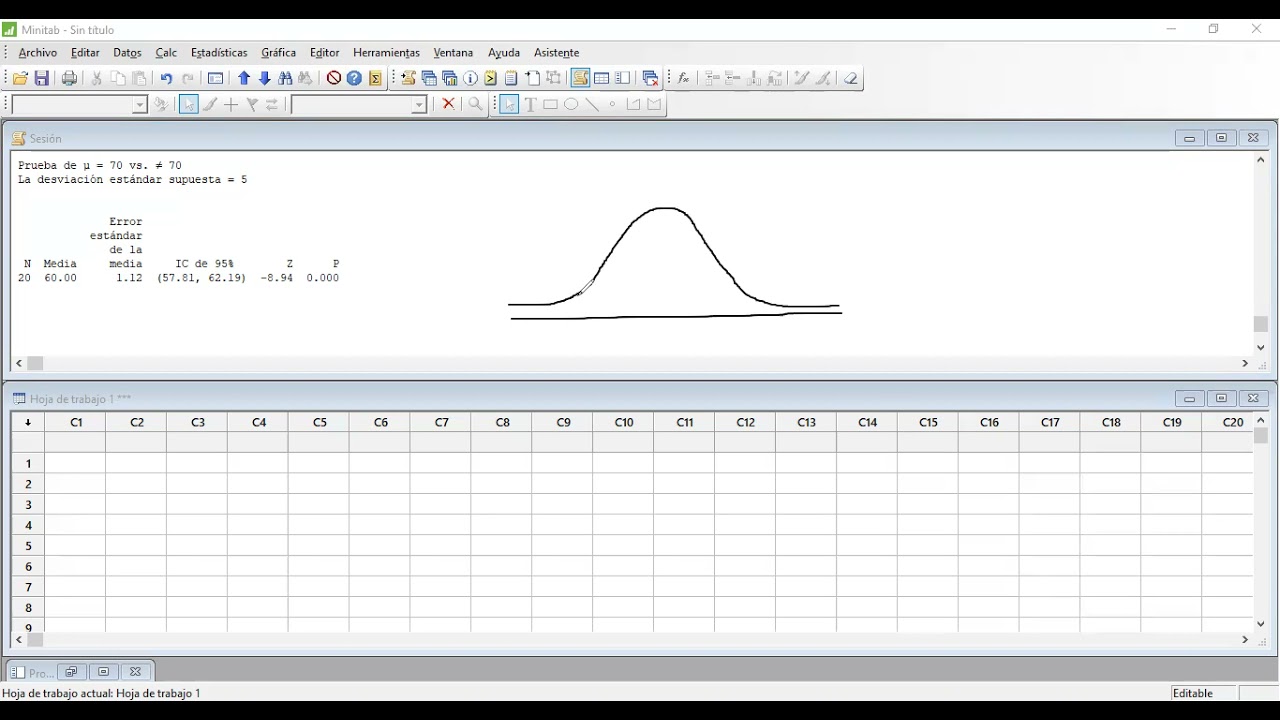Click the cell in row 1 under C3

click(x=198, y=463)
